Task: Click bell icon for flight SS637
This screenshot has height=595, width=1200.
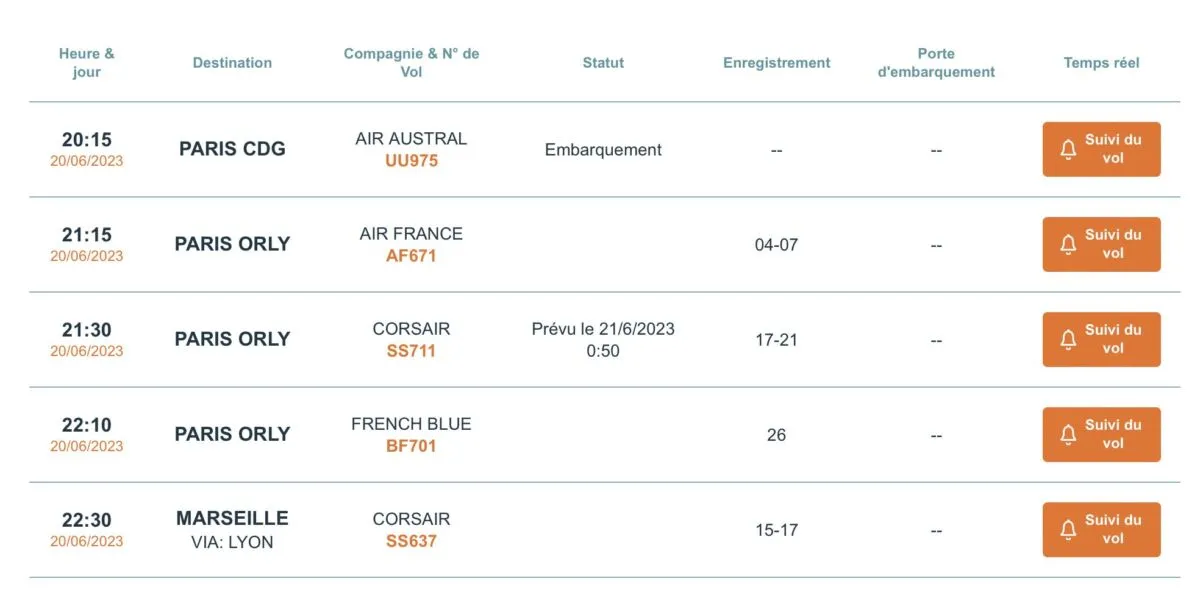Action: click(1068, 530)
